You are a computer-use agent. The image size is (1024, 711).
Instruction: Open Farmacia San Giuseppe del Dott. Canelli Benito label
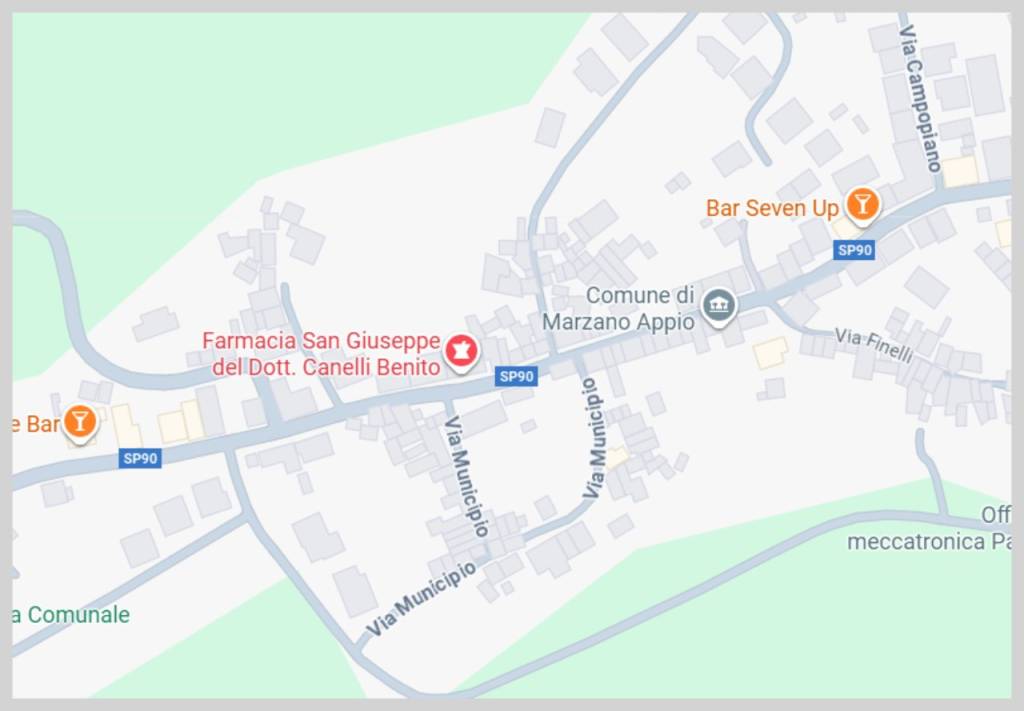pyautogui.click(x=321, y=353)
